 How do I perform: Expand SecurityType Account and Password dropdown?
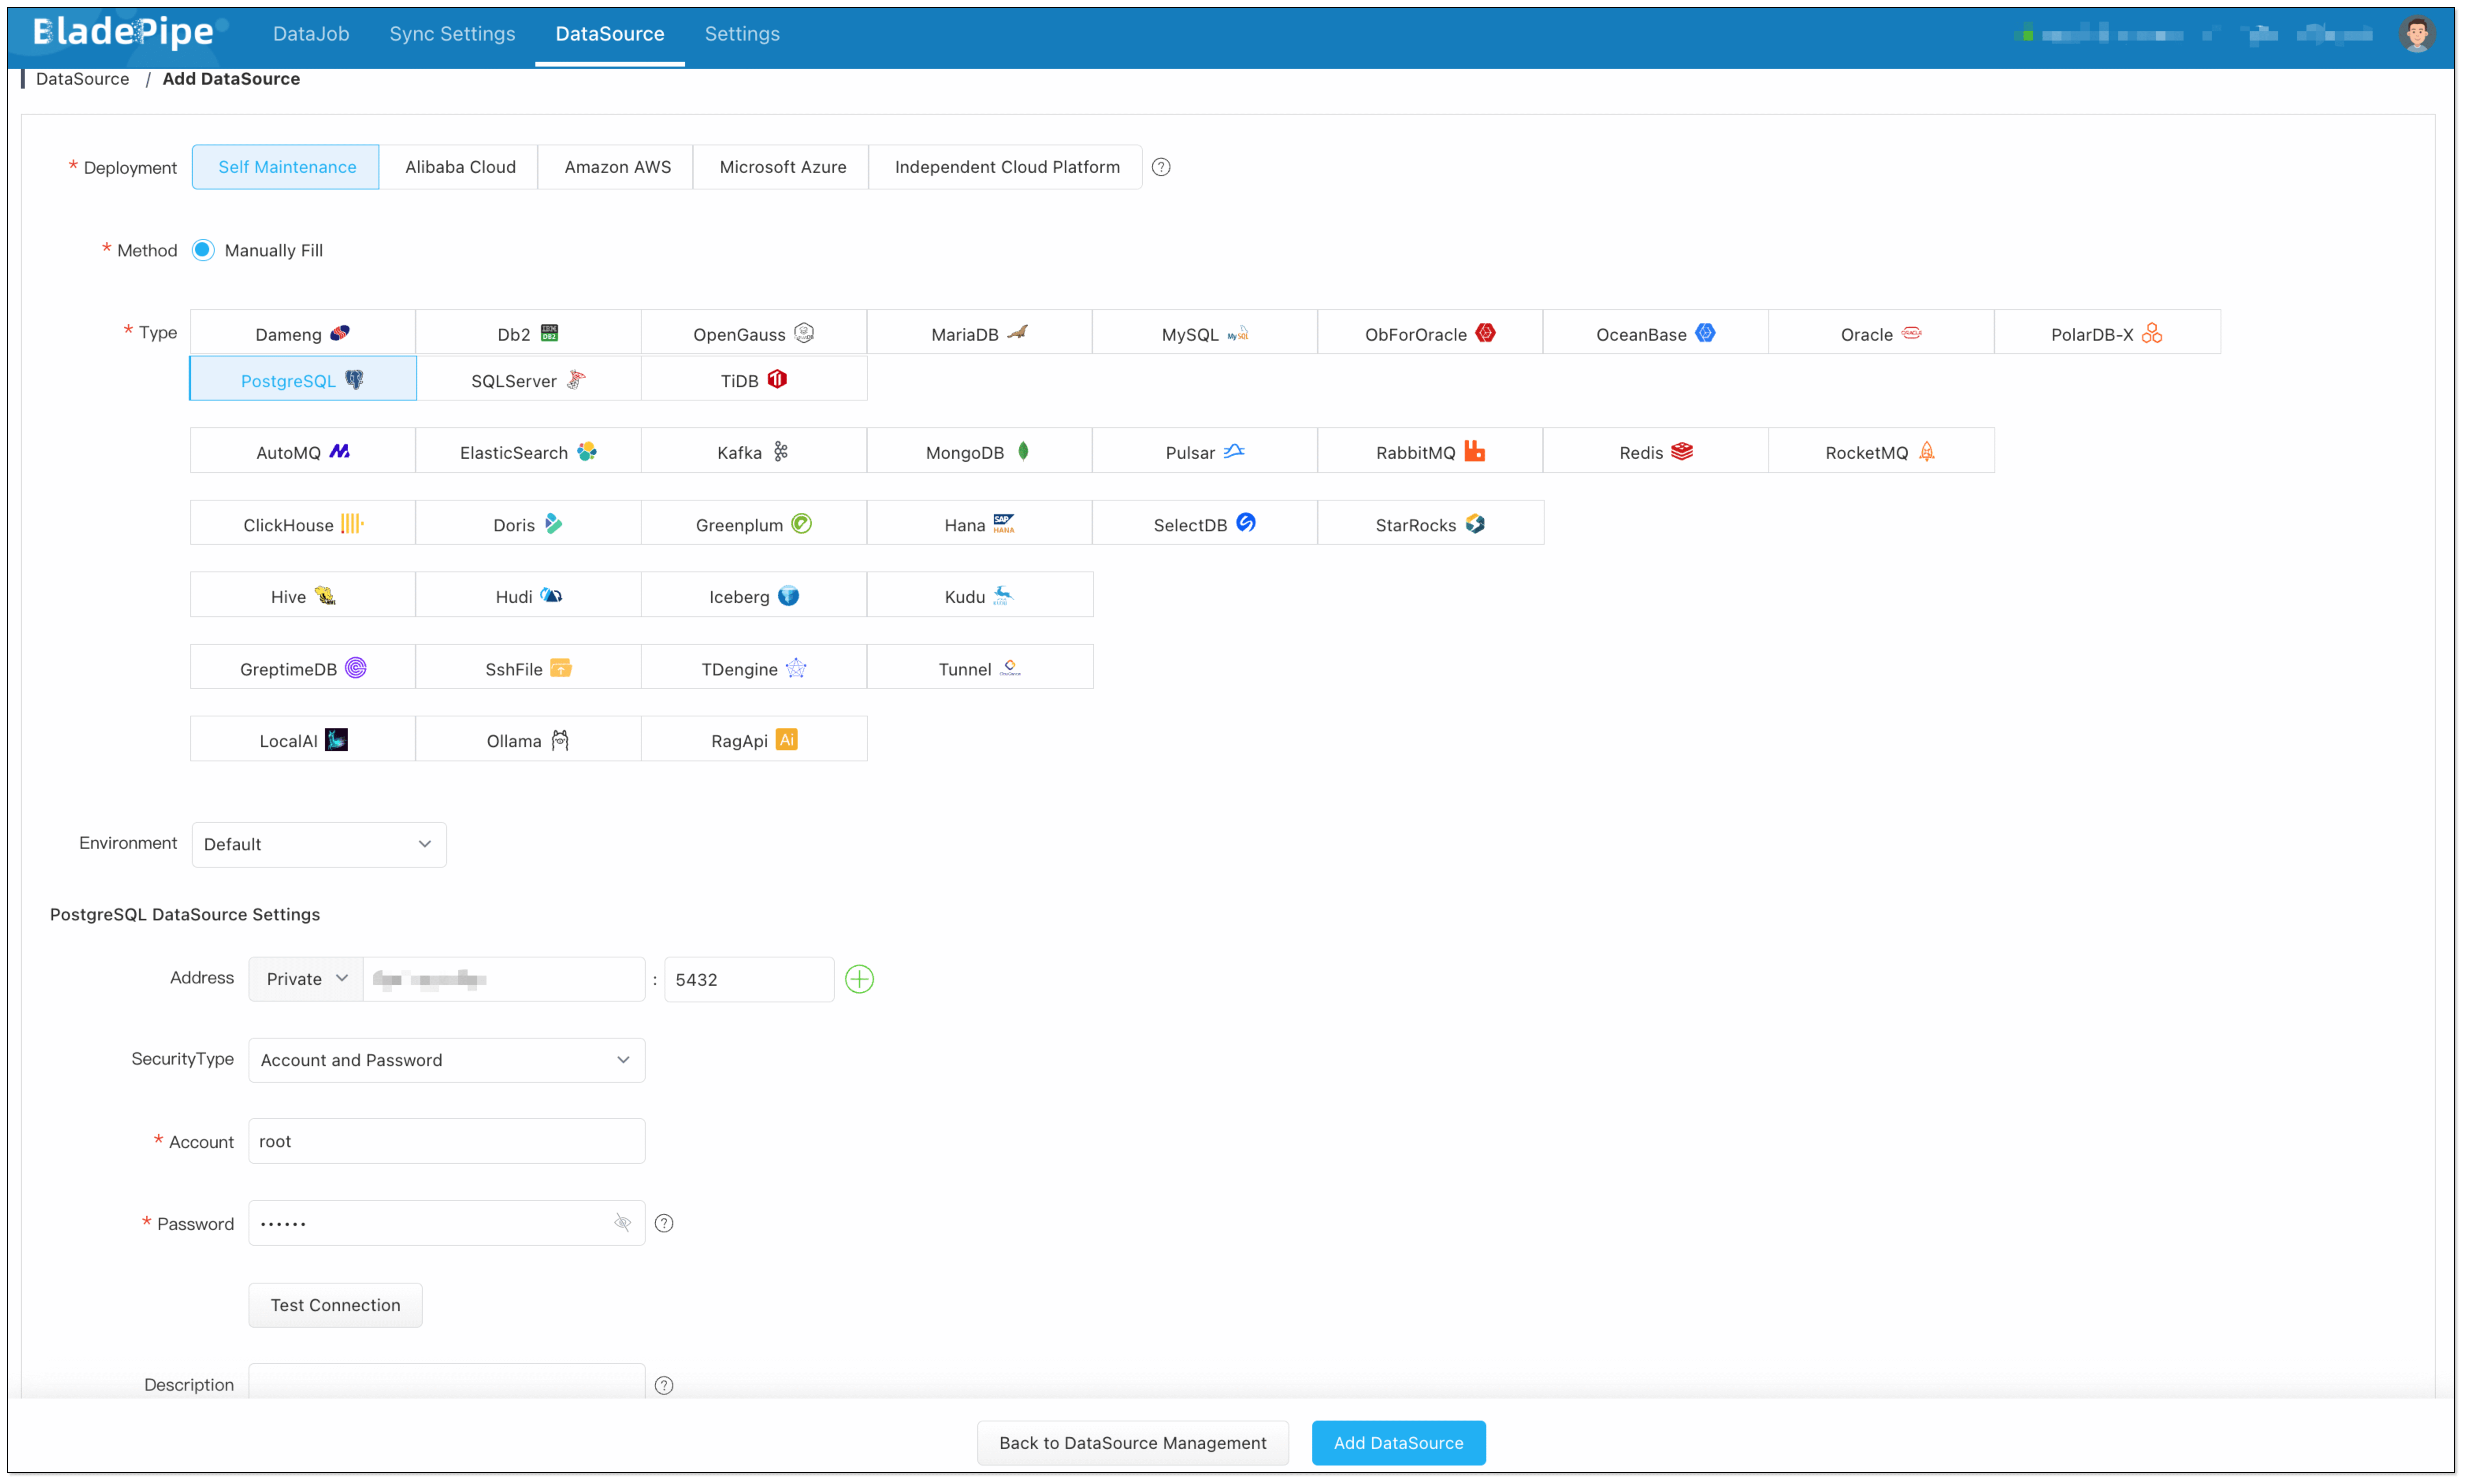pos(446,1060)
